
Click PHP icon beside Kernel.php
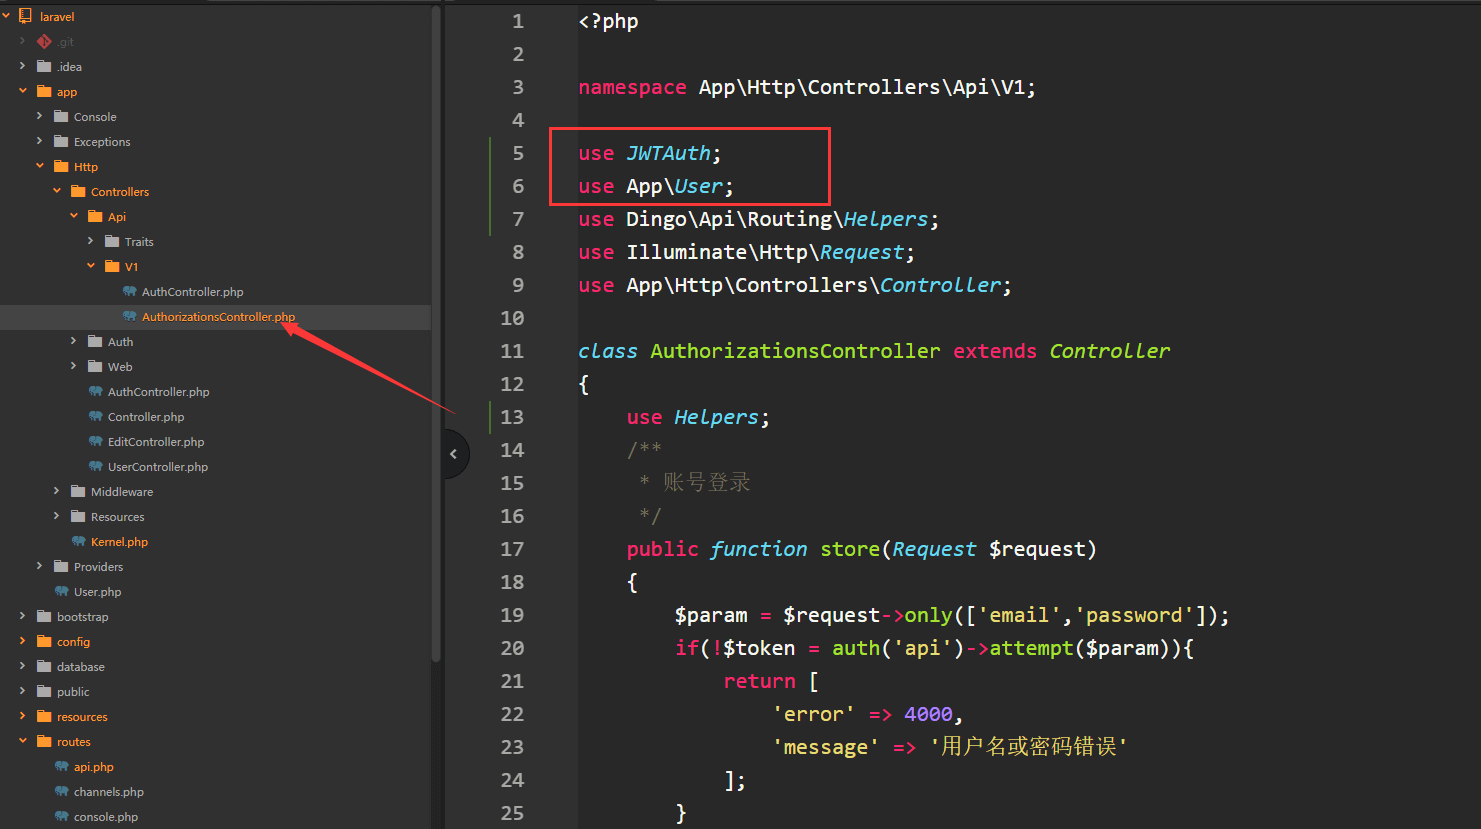click(x=78, y=541)
